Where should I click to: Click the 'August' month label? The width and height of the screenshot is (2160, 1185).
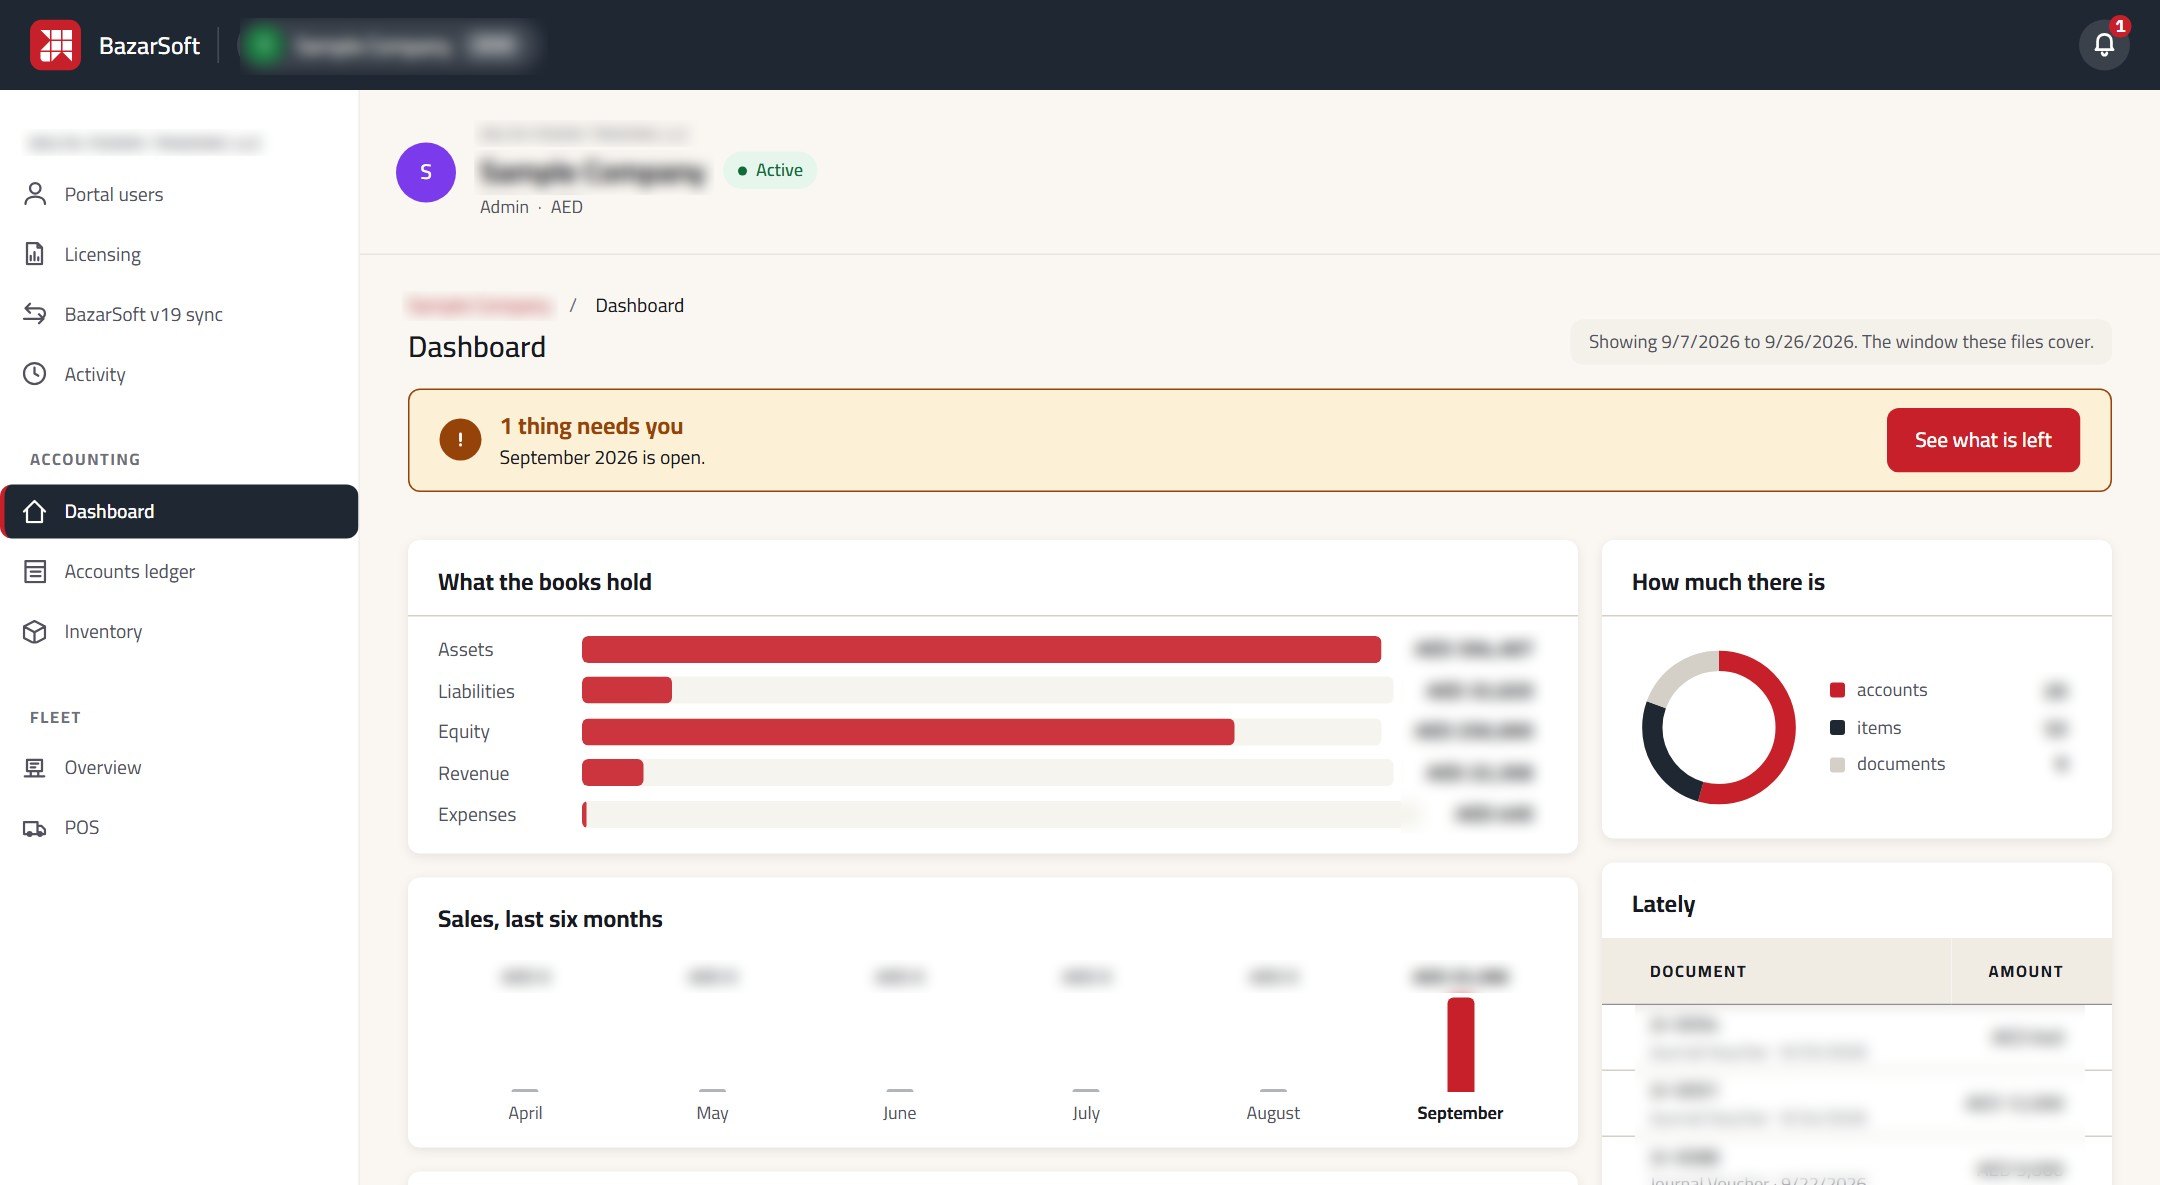1273,1113
